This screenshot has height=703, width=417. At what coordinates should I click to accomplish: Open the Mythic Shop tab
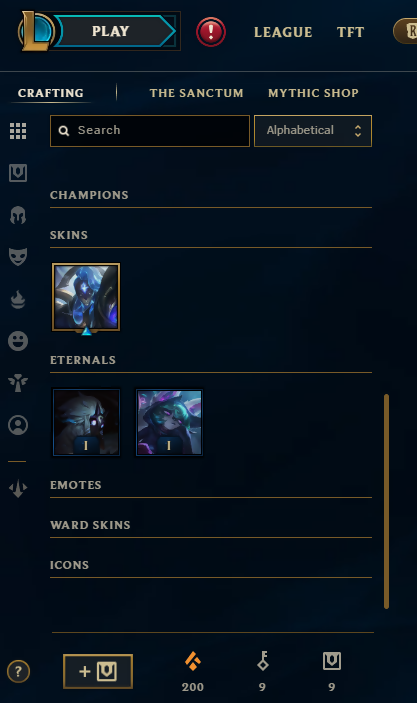pos(313,93)
